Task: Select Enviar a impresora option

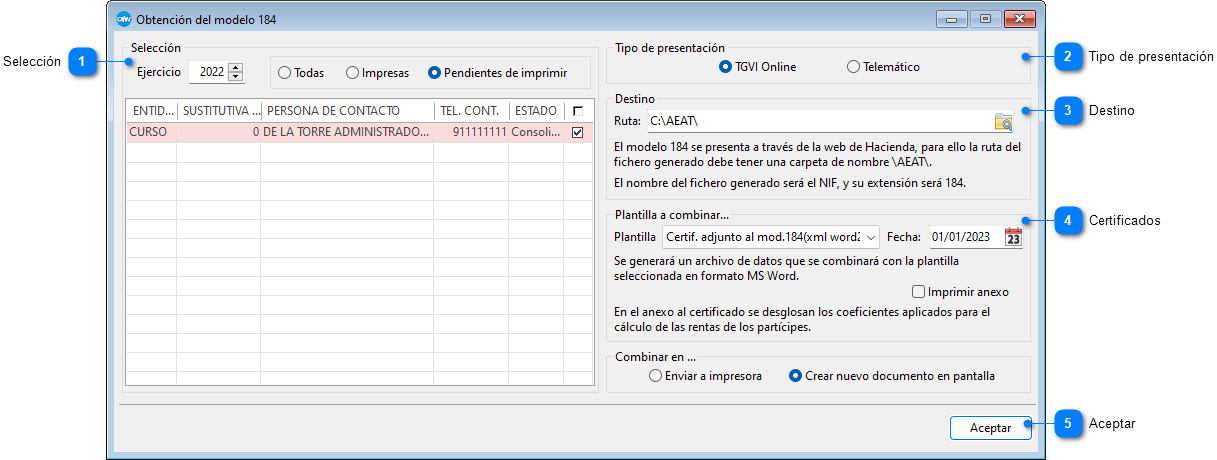Action: [655, 376]
